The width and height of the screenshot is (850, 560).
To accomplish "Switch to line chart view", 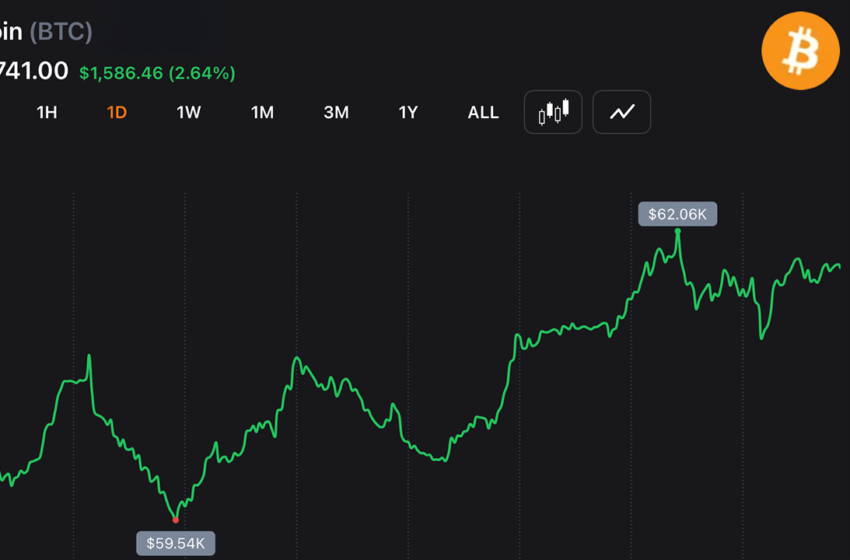I will tap(622, 112).
